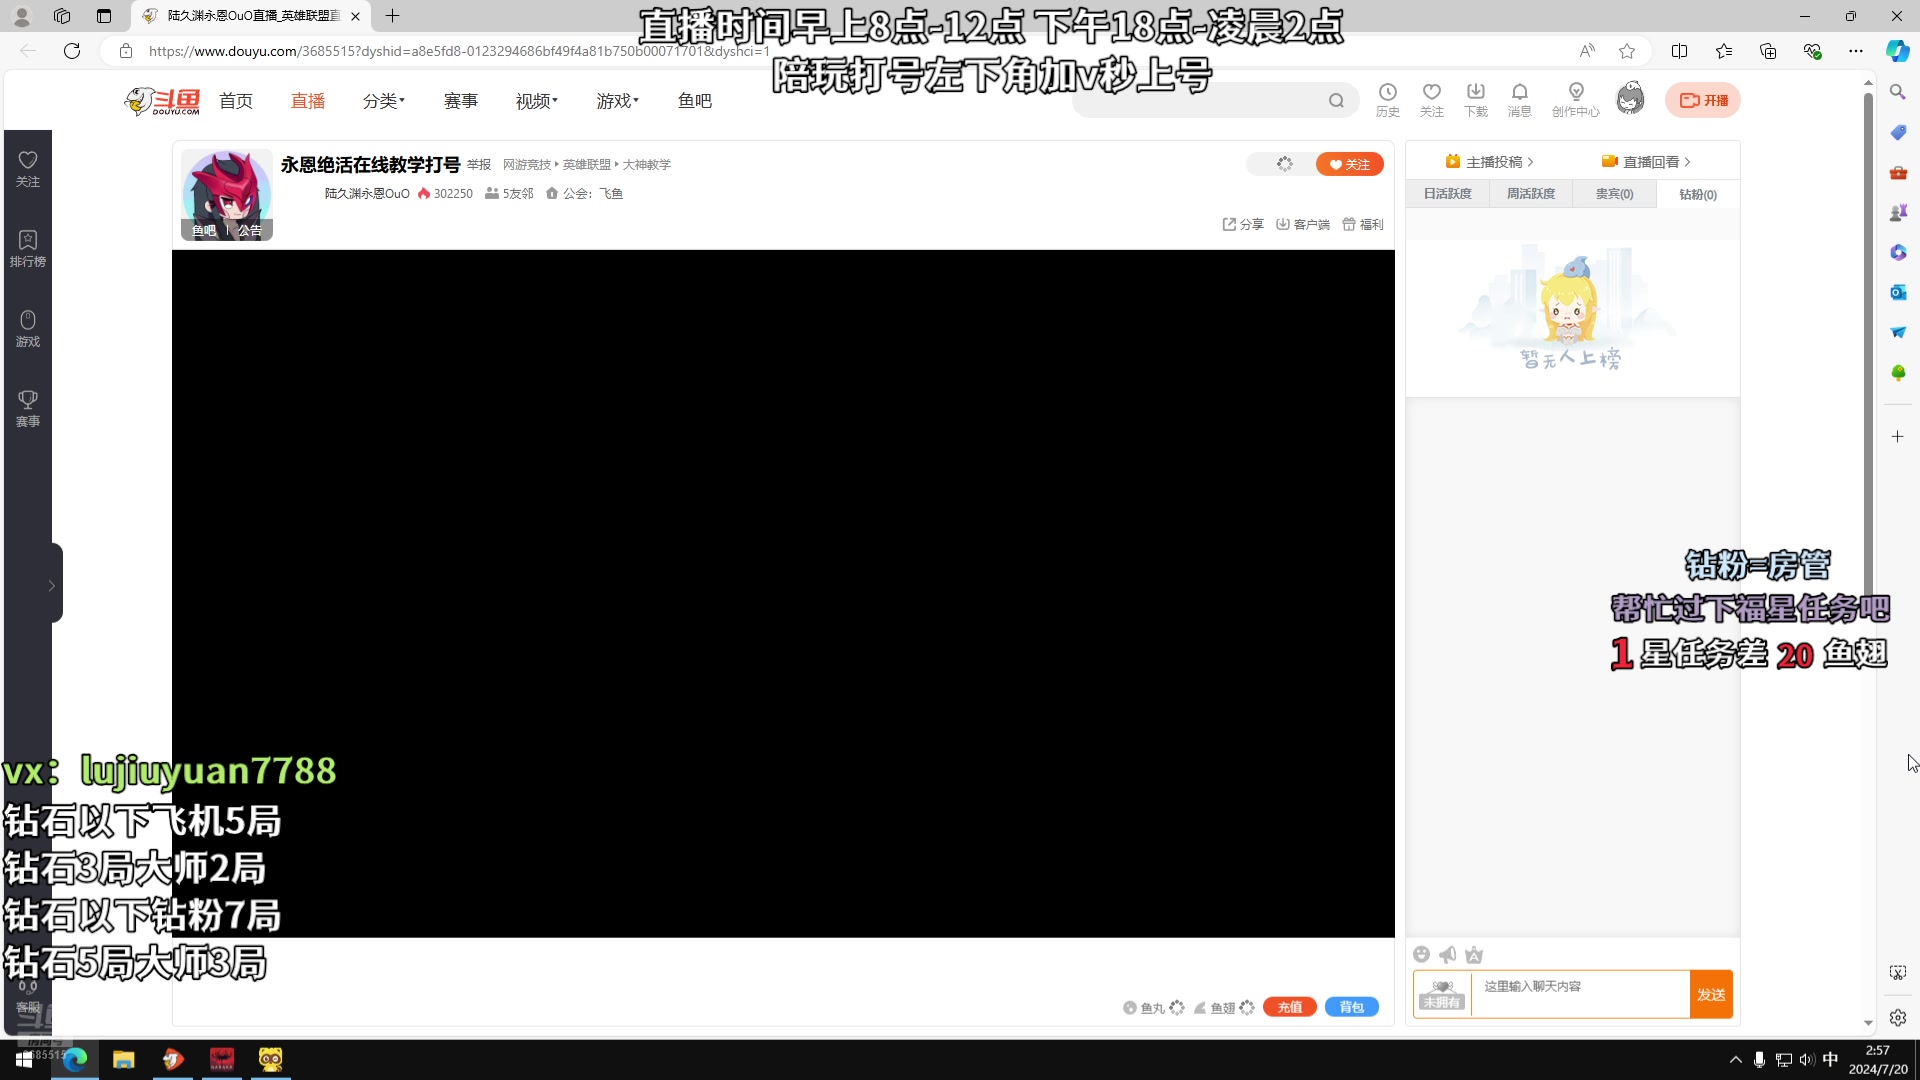
Task: Click the plus icon in Edge sidebar
Action: [x=1897, y=436]
